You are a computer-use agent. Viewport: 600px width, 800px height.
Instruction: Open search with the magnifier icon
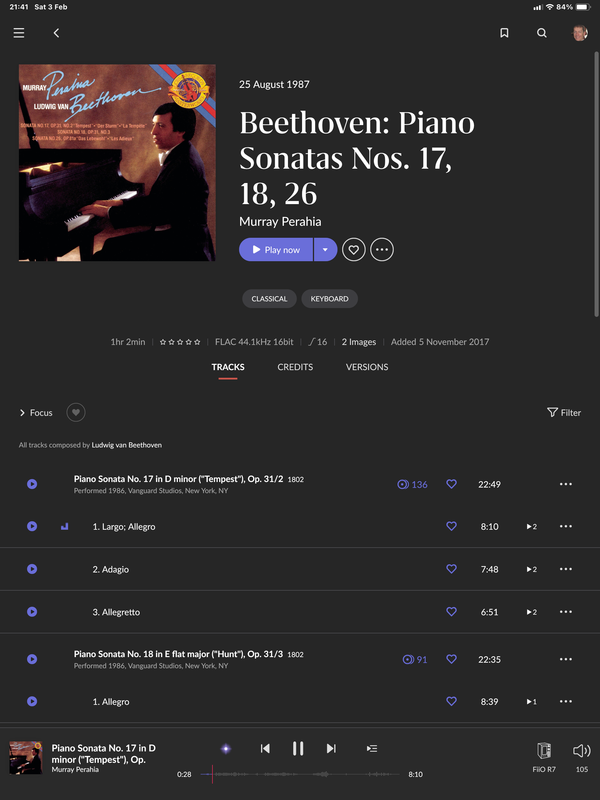[542, 33]
